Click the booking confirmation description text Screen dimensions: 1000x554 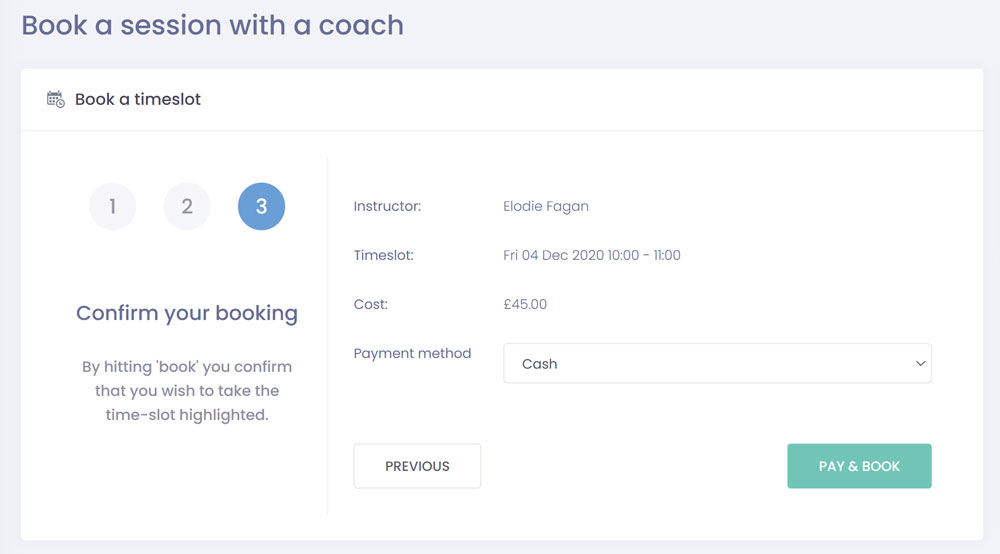187,390
